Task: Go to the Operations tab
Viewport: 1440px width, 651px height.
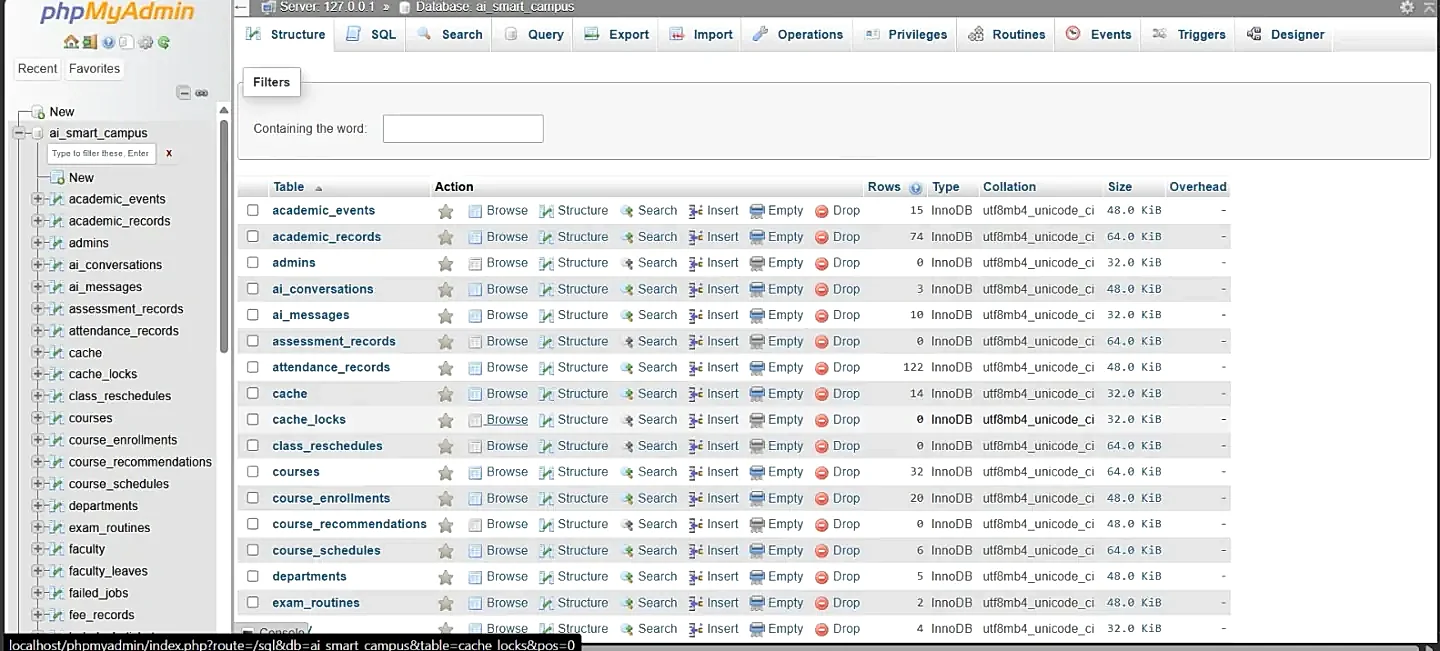Action: click(798, 34)
